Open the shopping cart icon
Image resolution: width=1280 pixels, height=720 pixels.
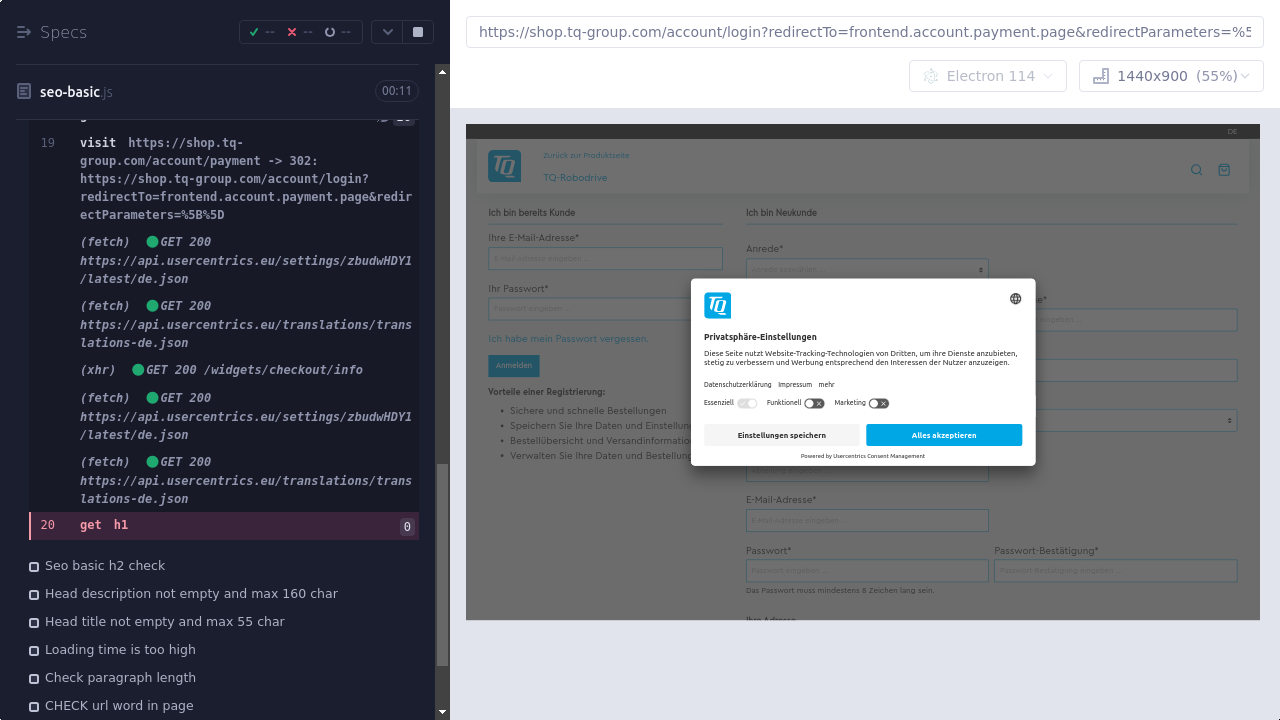[x=1224, y=170]
